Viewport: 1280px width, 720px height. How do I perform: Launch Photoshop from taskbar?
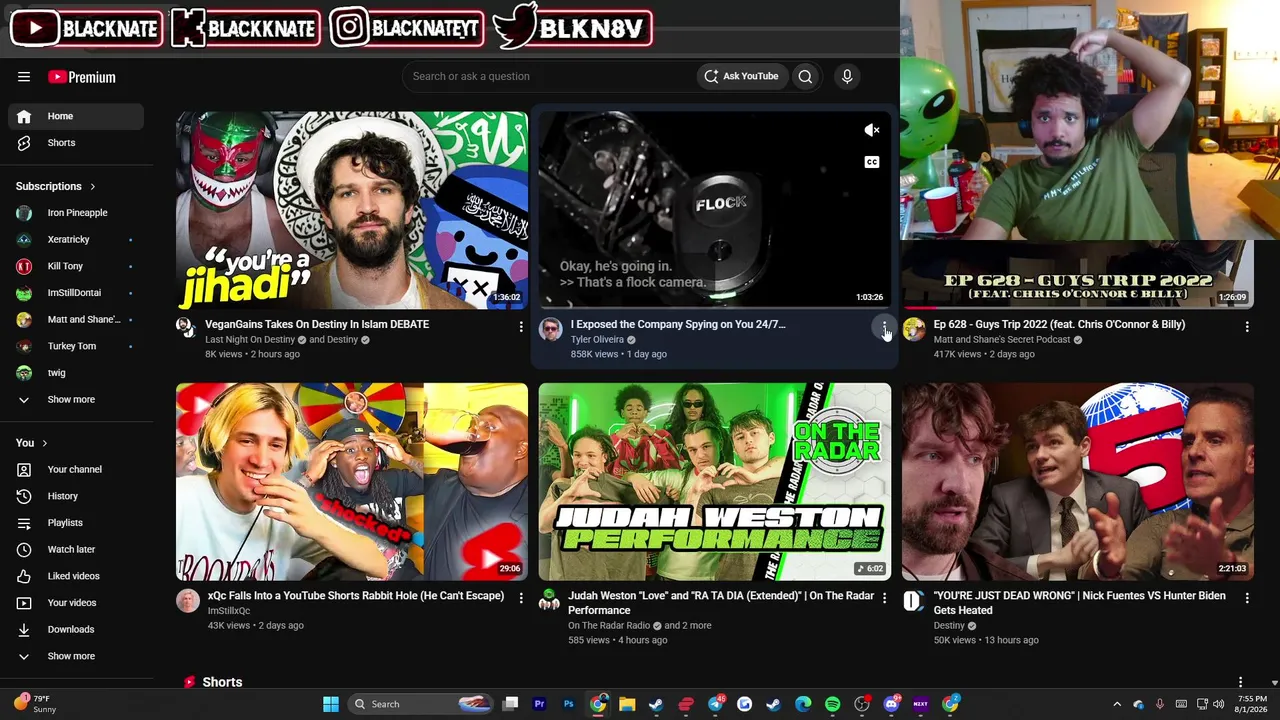(x=569, y=704)
